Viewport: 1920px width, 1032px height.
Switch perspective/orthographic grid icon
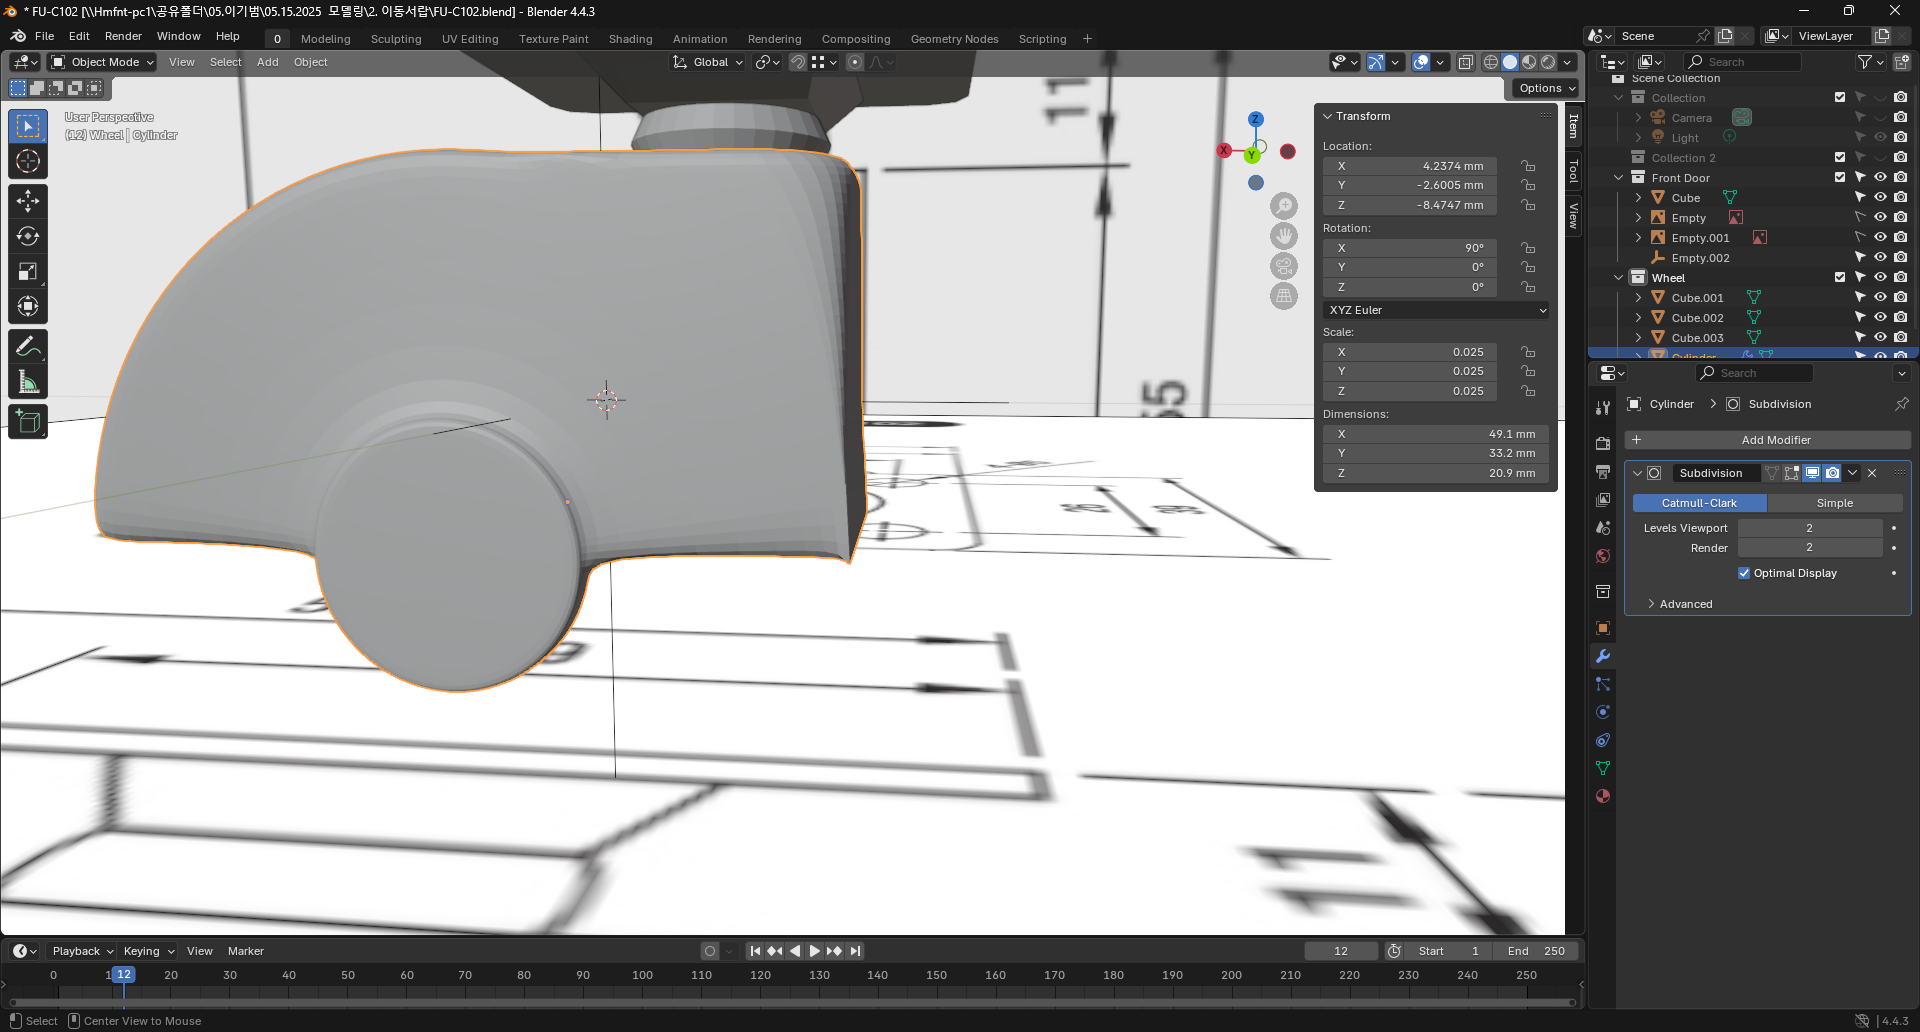pyautogui.click(x=1284, y=296)
